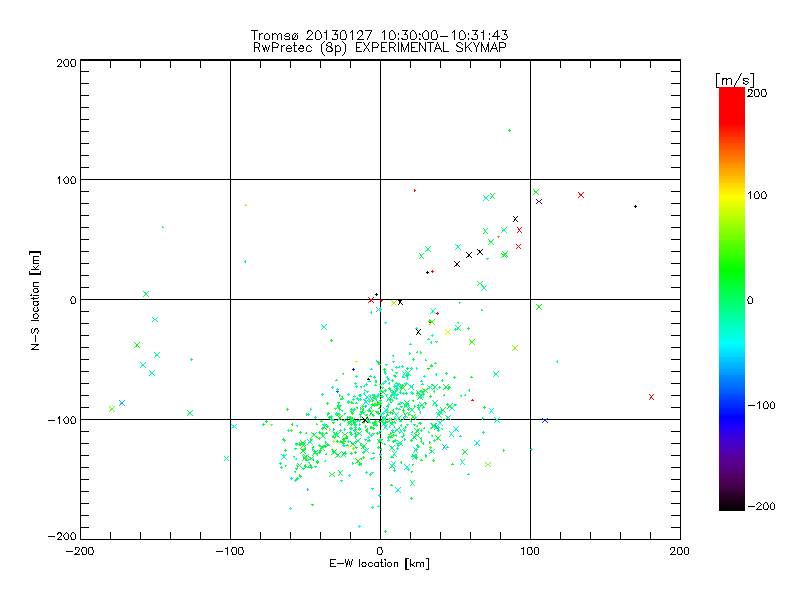The image size is (800, 600).
Task: Select the "N-S location [km]" axis label
Action: tap(35, 300)
